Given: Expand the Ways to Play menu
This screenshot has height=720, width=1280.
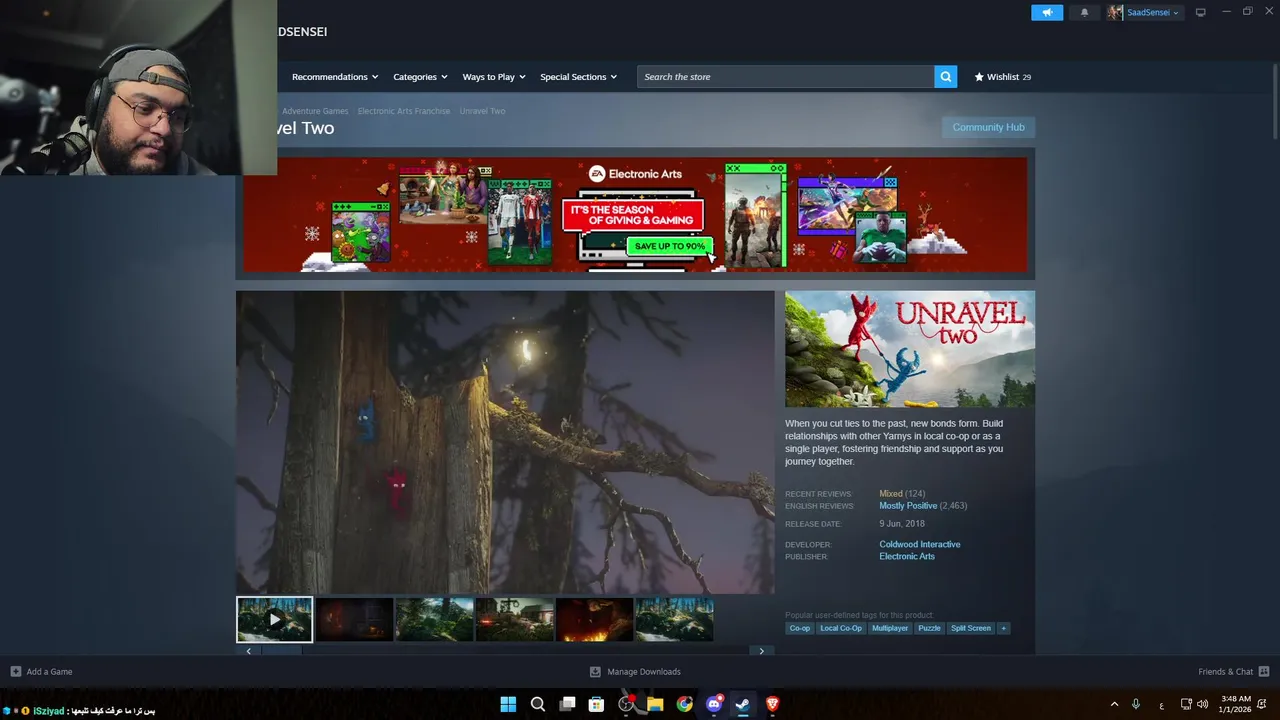Looking at the screenshot, I should point(494,77).
